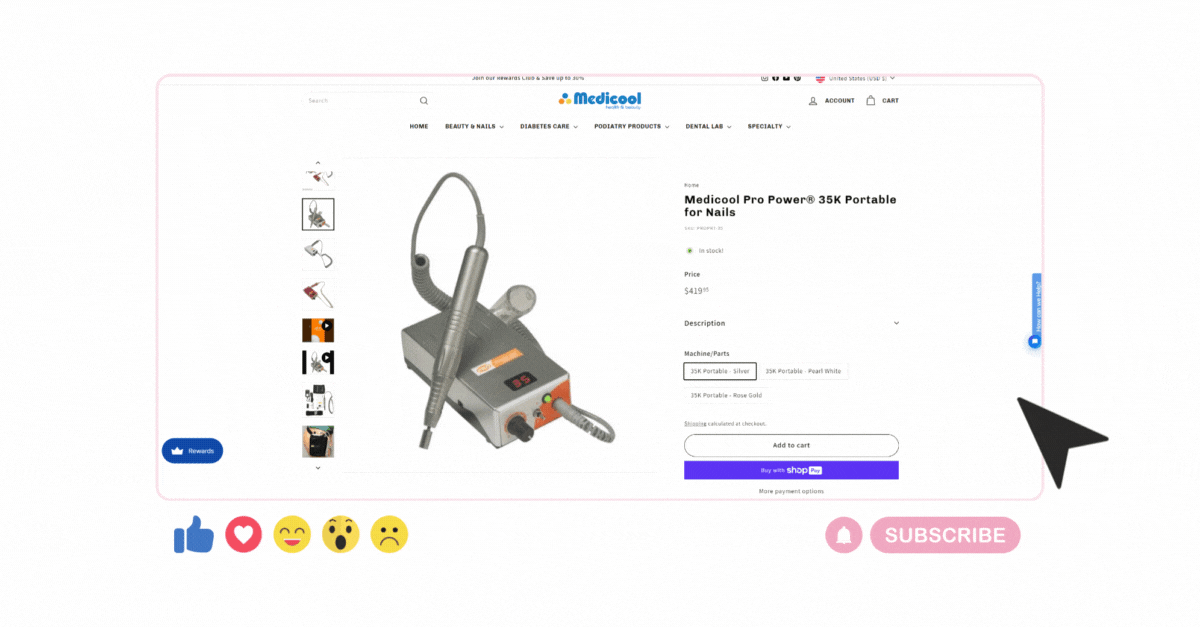The width and height of the screenshot is (1200, 627).
Task: Click the pink notification bell
Action: coord(844,535)
